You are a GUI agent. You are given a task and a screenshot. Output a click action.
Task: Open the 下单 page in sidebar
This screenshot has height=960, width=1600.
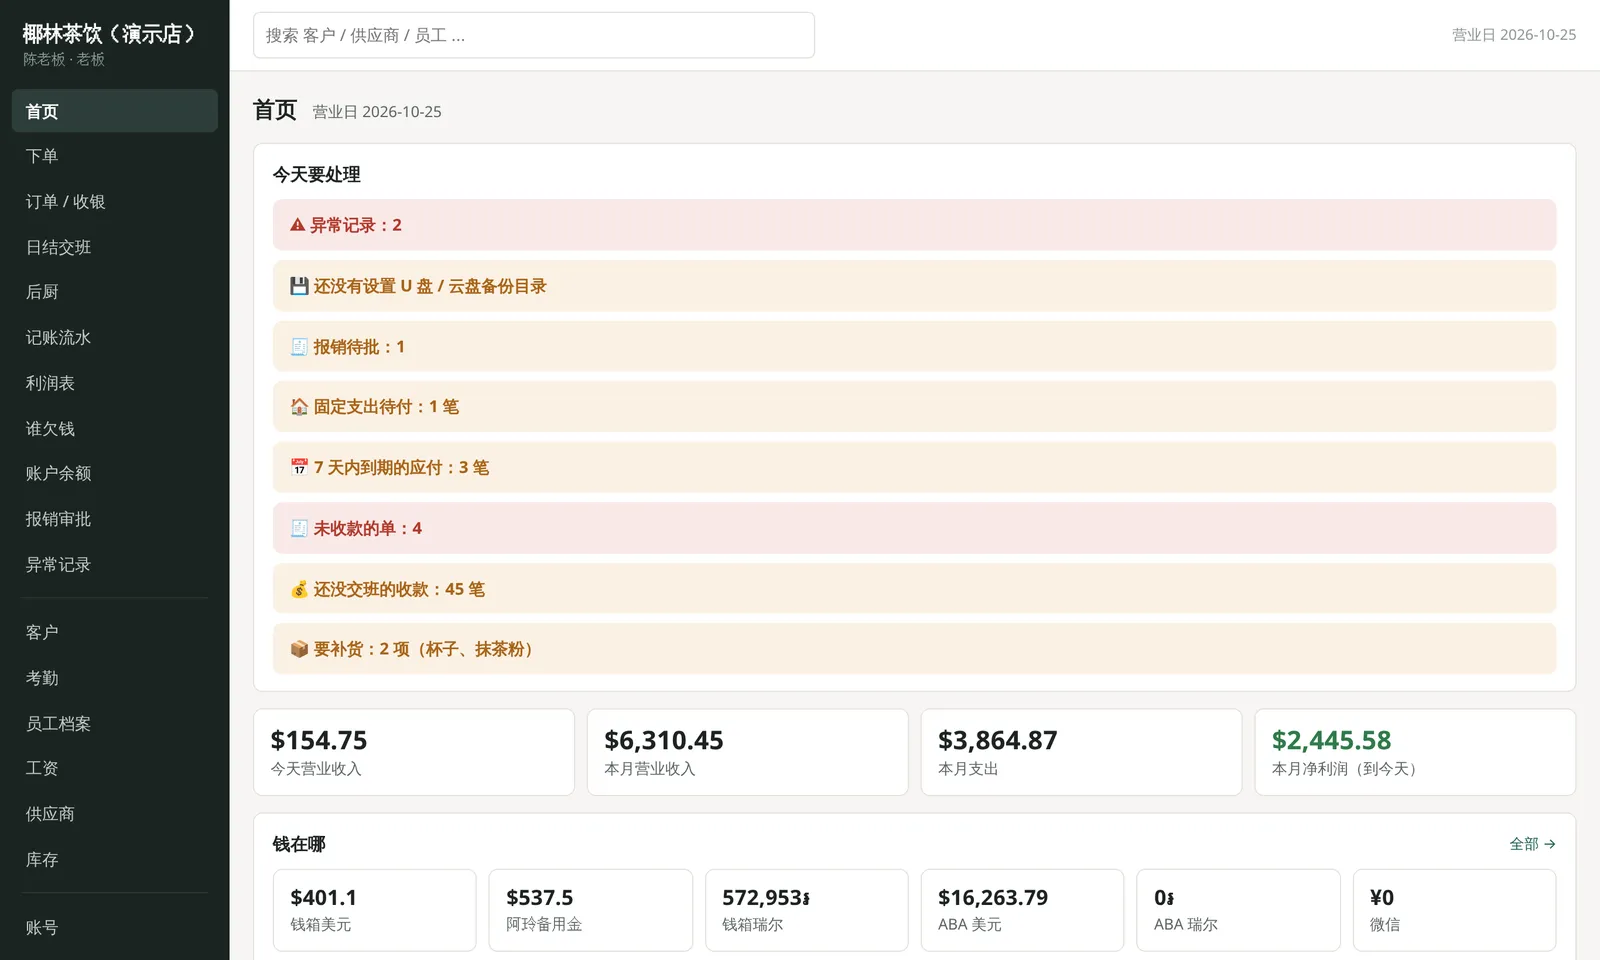click(115, 156)
